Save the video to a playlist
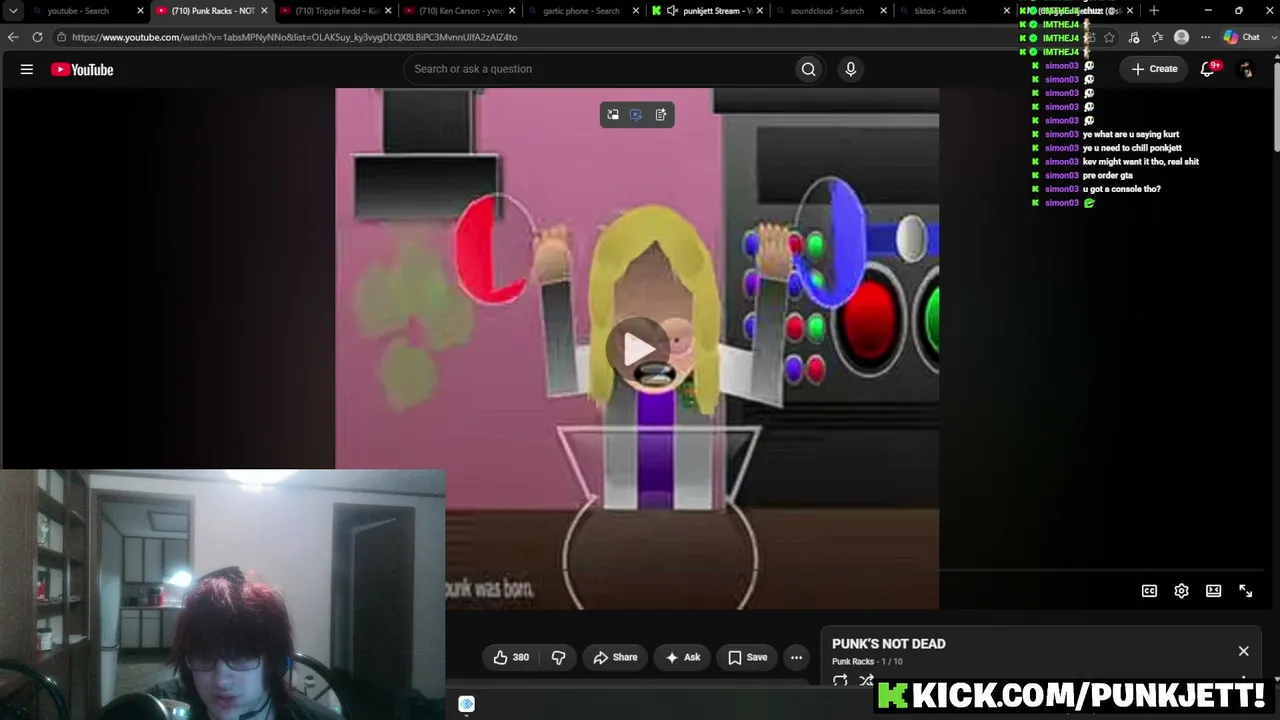This screenshot has height=720, width=1280. [747, 657]
